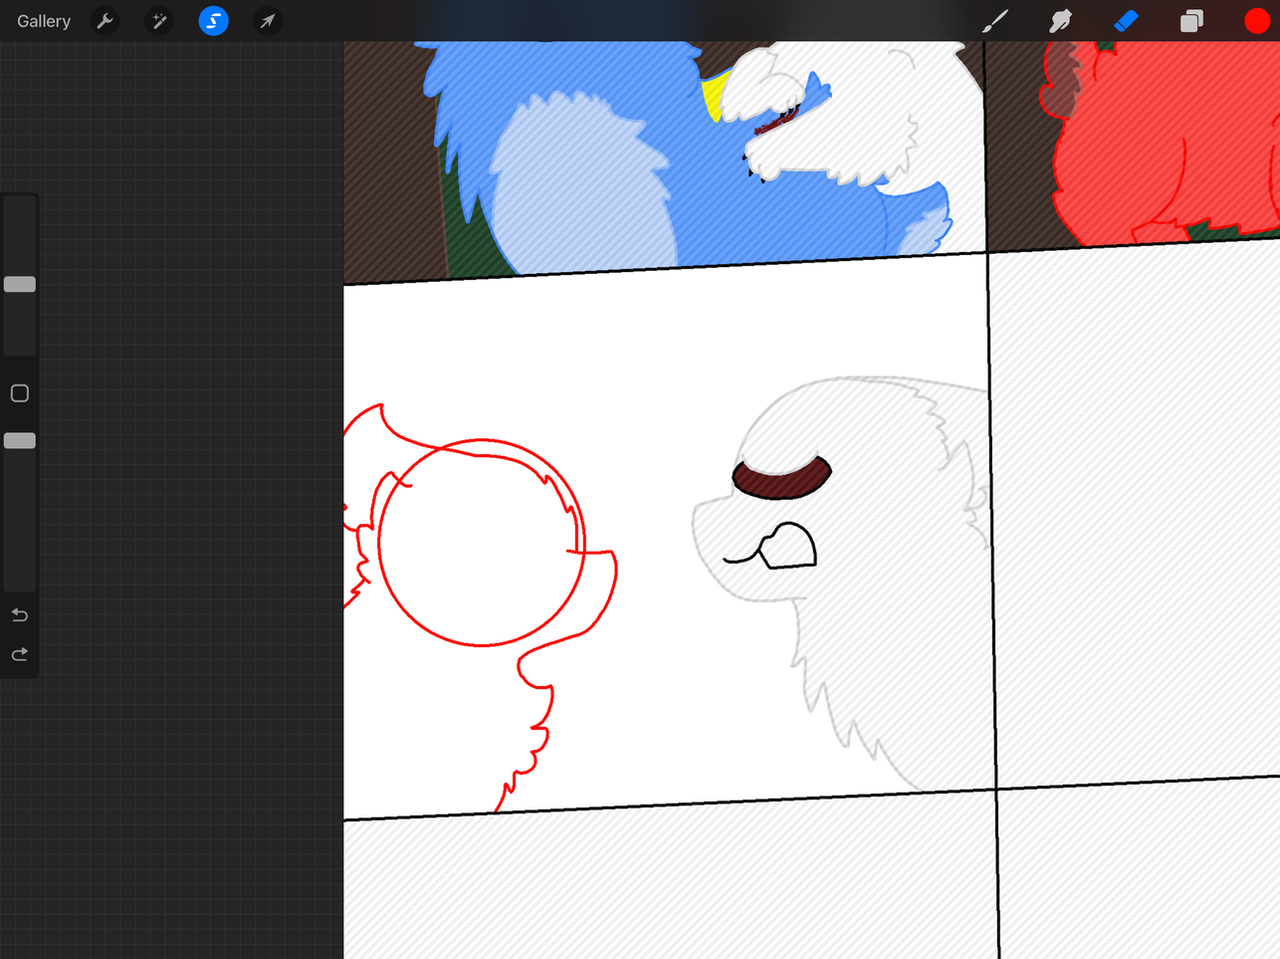Select the Smudge tool
Viewport: 1280px width, 959px height.
(1060, 21)
